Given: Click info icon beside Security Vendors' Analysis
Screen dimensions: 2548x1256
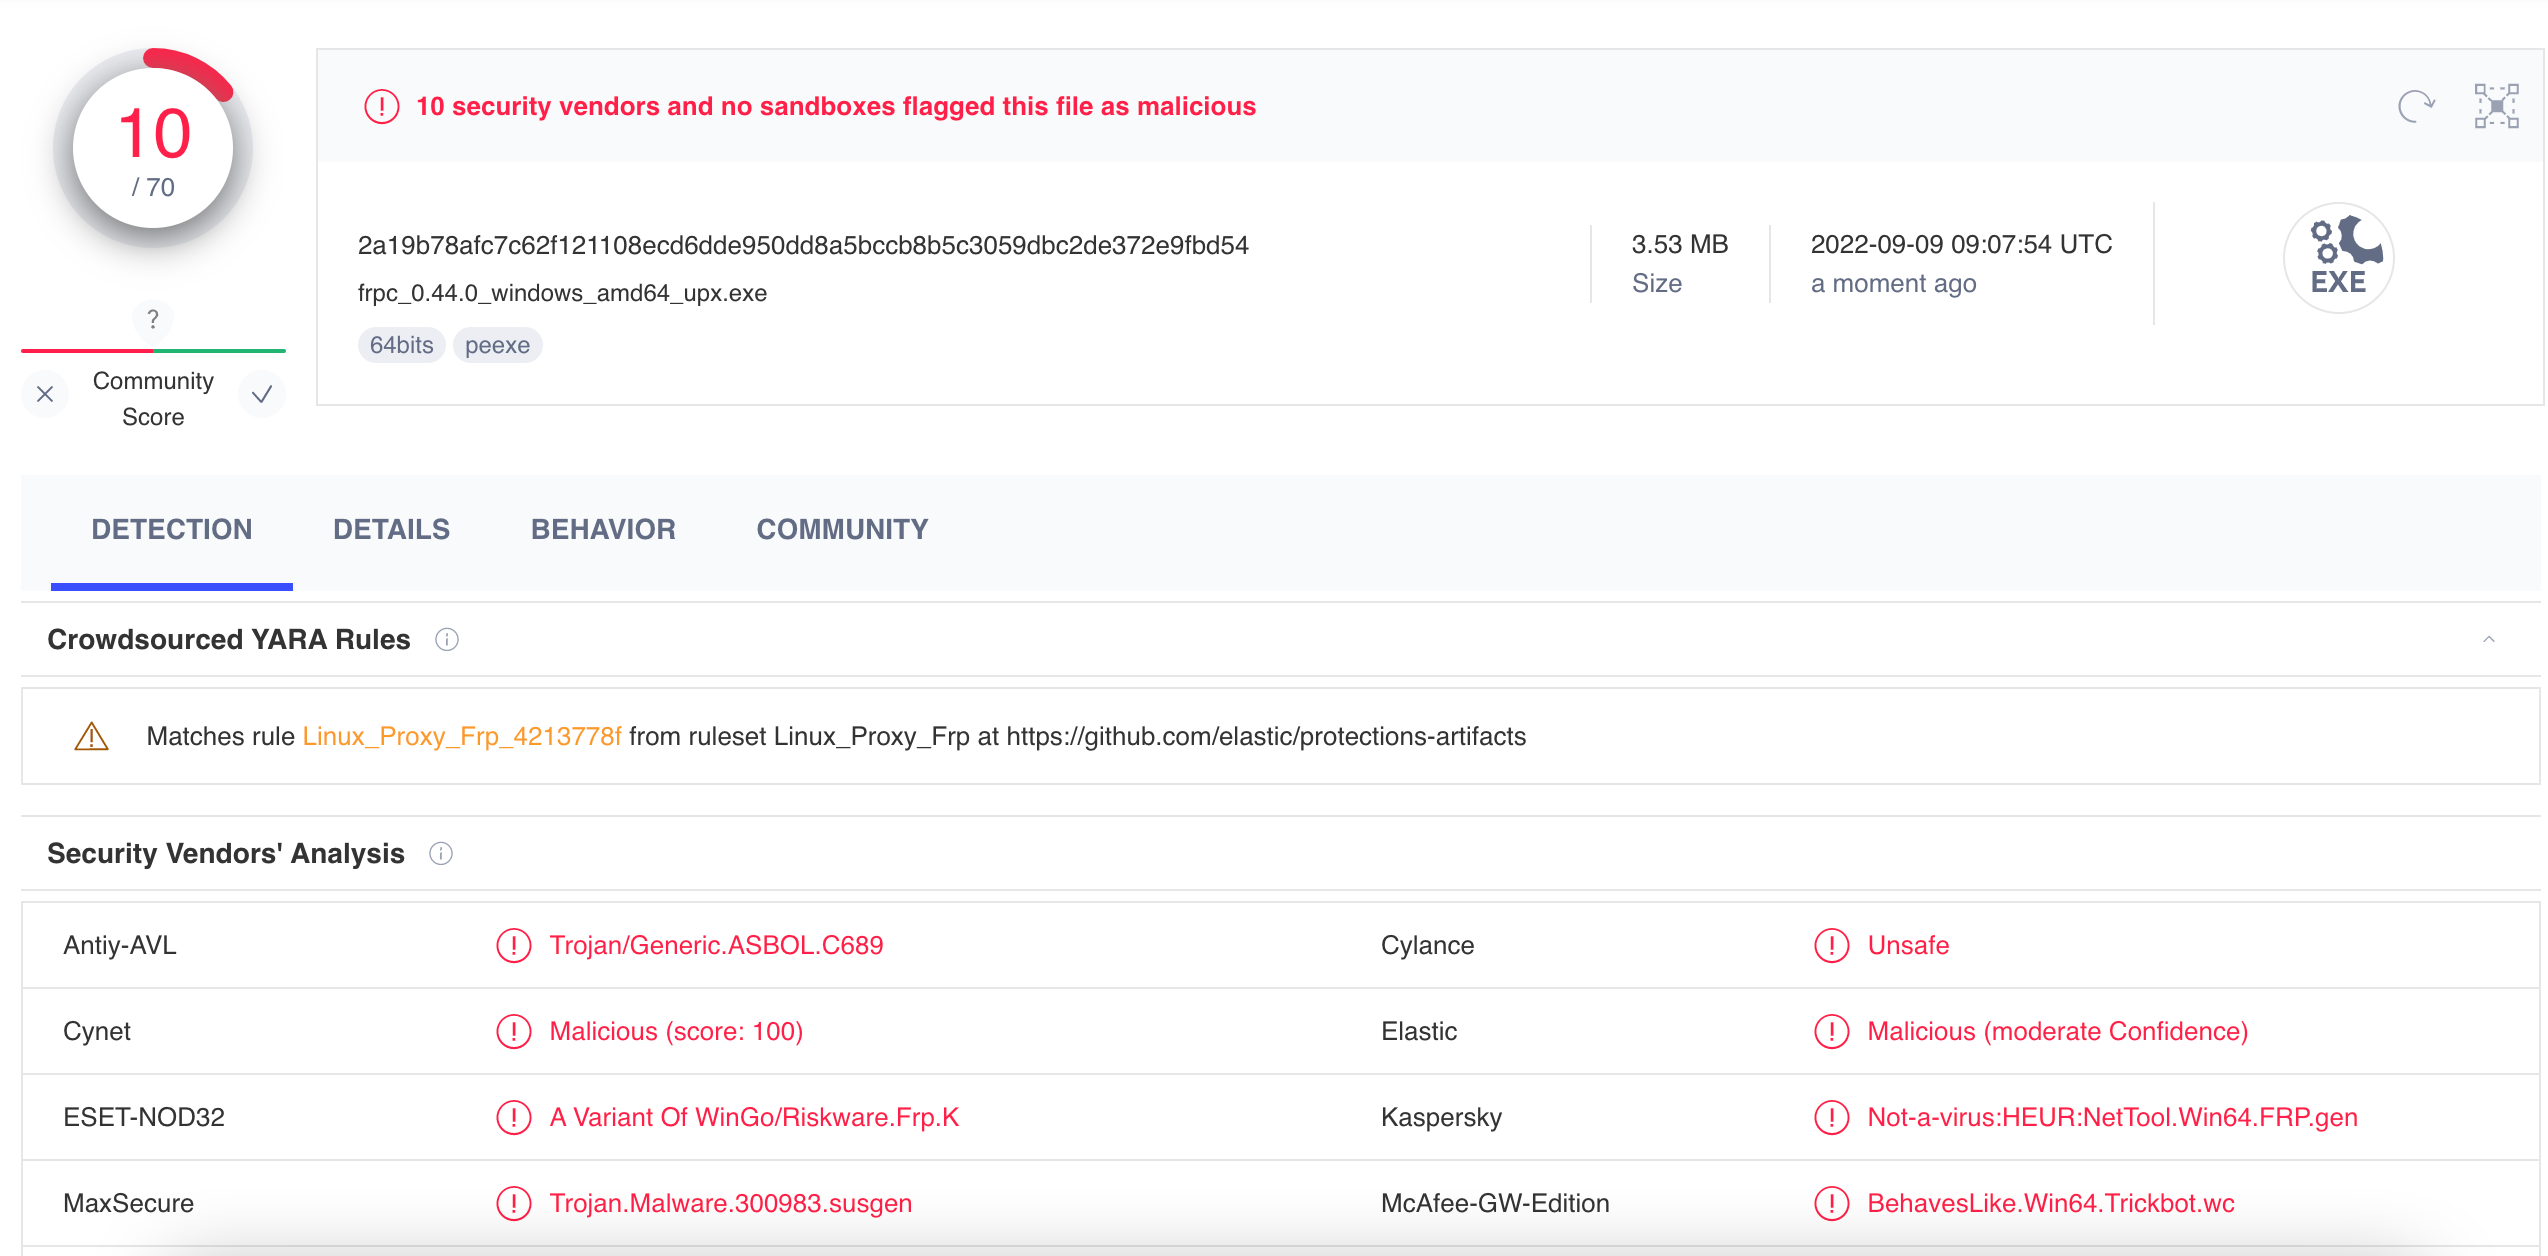Looking at the screenshot, I should click(441, 854).
